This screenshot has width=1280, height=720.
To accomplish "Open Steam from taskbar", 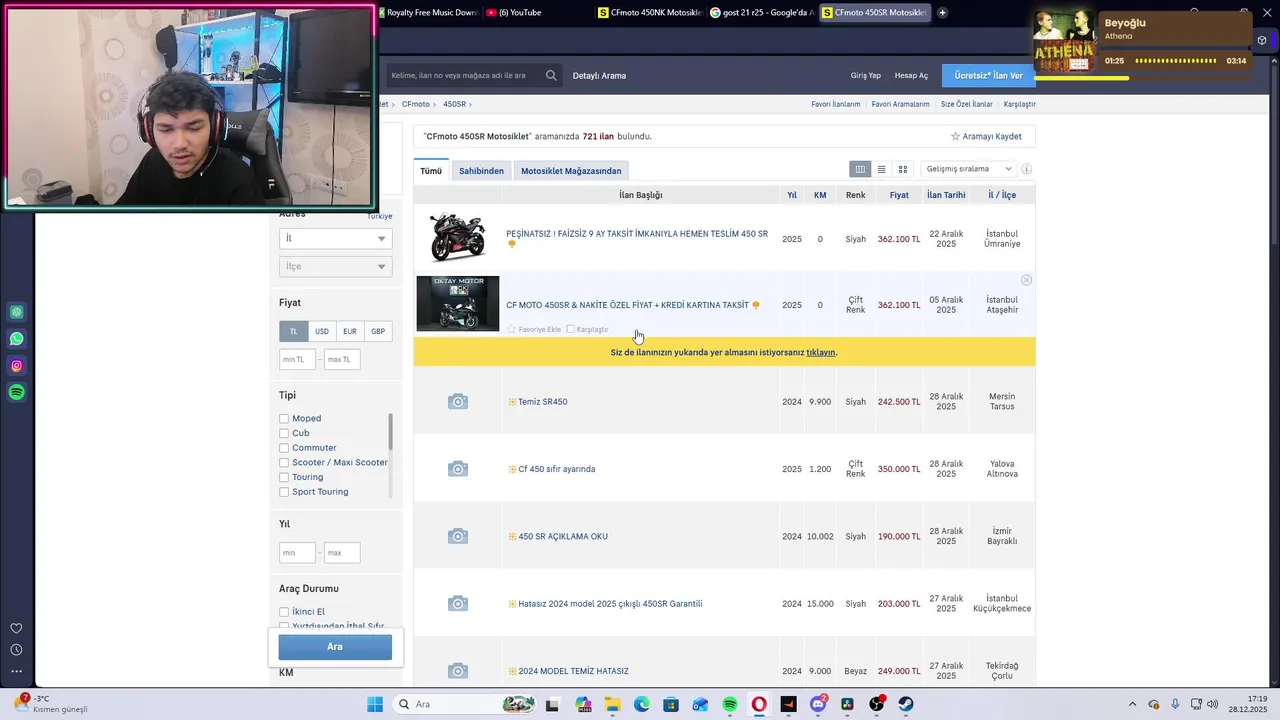I will point(906,704).
